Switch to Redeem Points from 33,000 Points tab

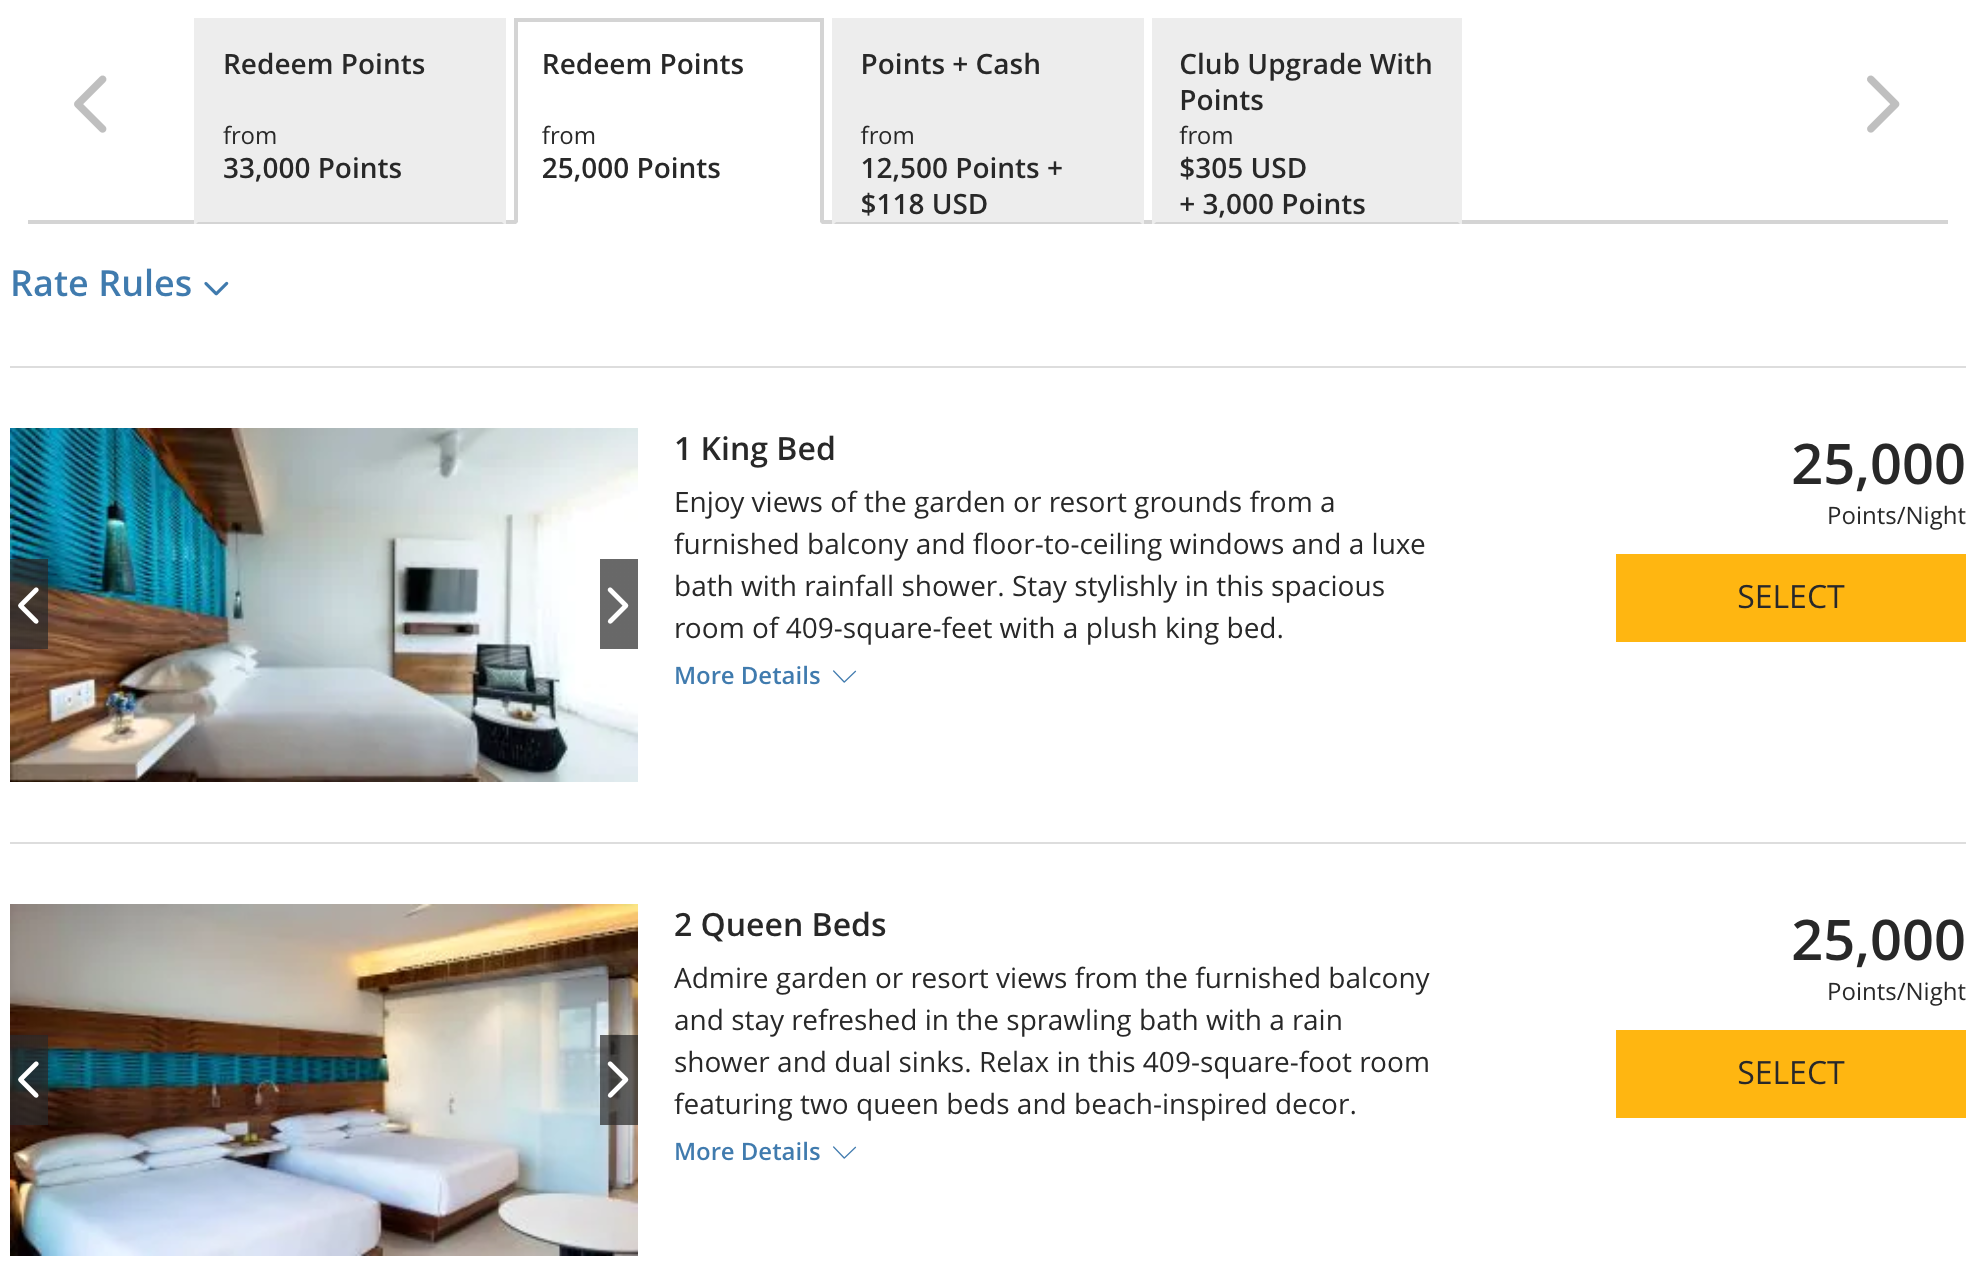(349, 120)
